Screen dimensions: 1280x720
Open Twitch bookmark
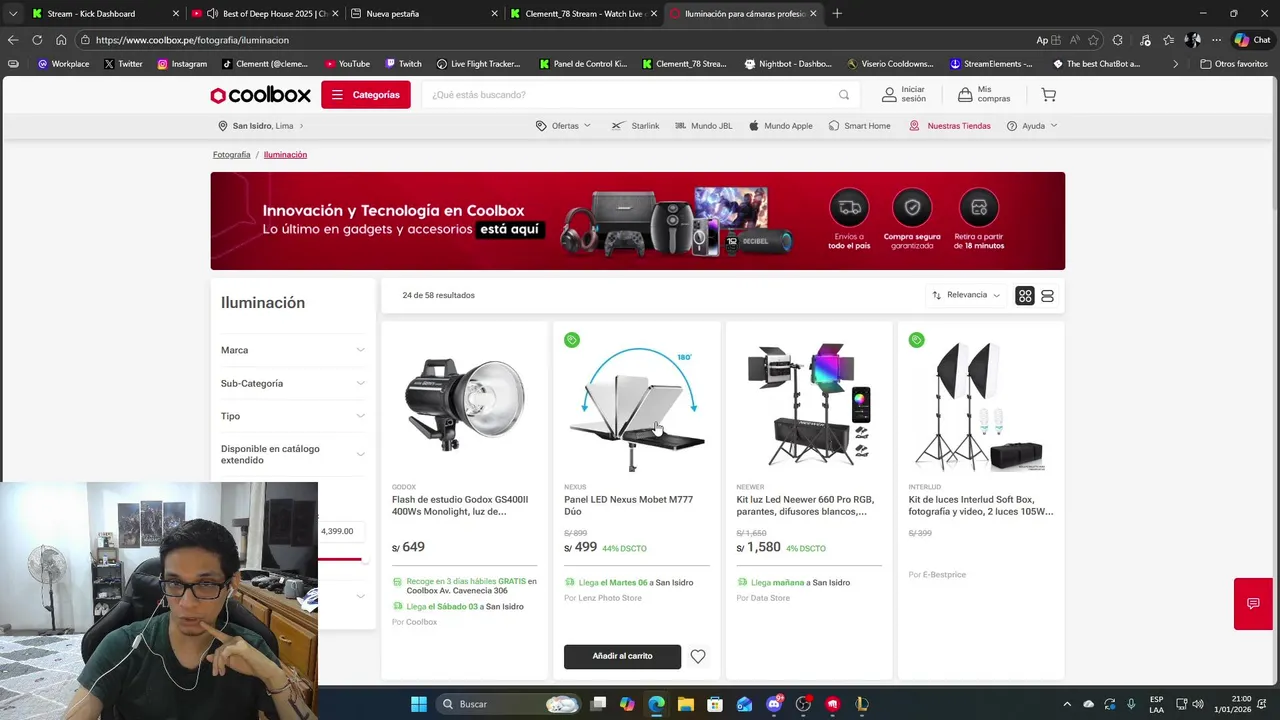[x=403, y=64]
